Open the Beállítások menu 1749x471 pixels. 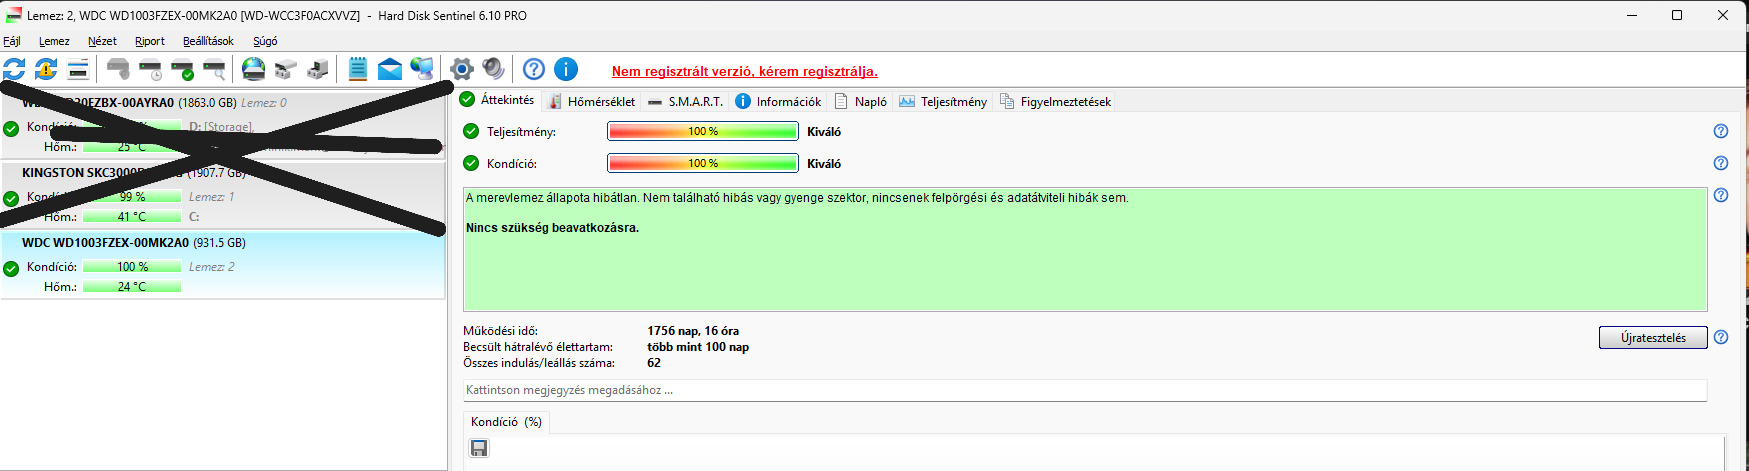click(208, 41)
